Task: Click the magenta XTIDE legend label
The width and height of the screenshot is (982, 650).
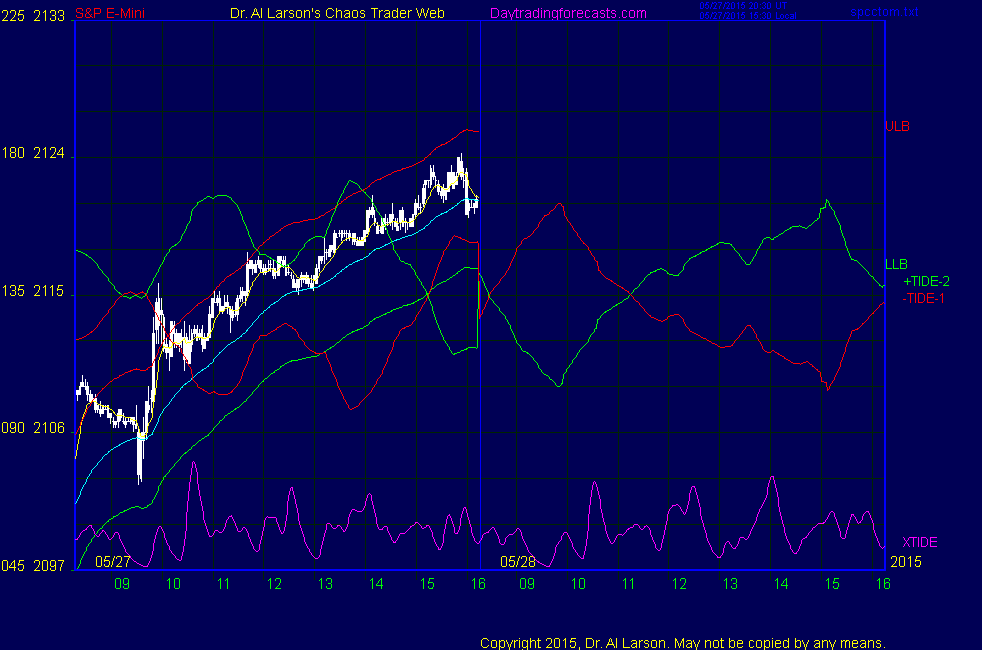Action: pyautogui.click(x=919, y=542)
